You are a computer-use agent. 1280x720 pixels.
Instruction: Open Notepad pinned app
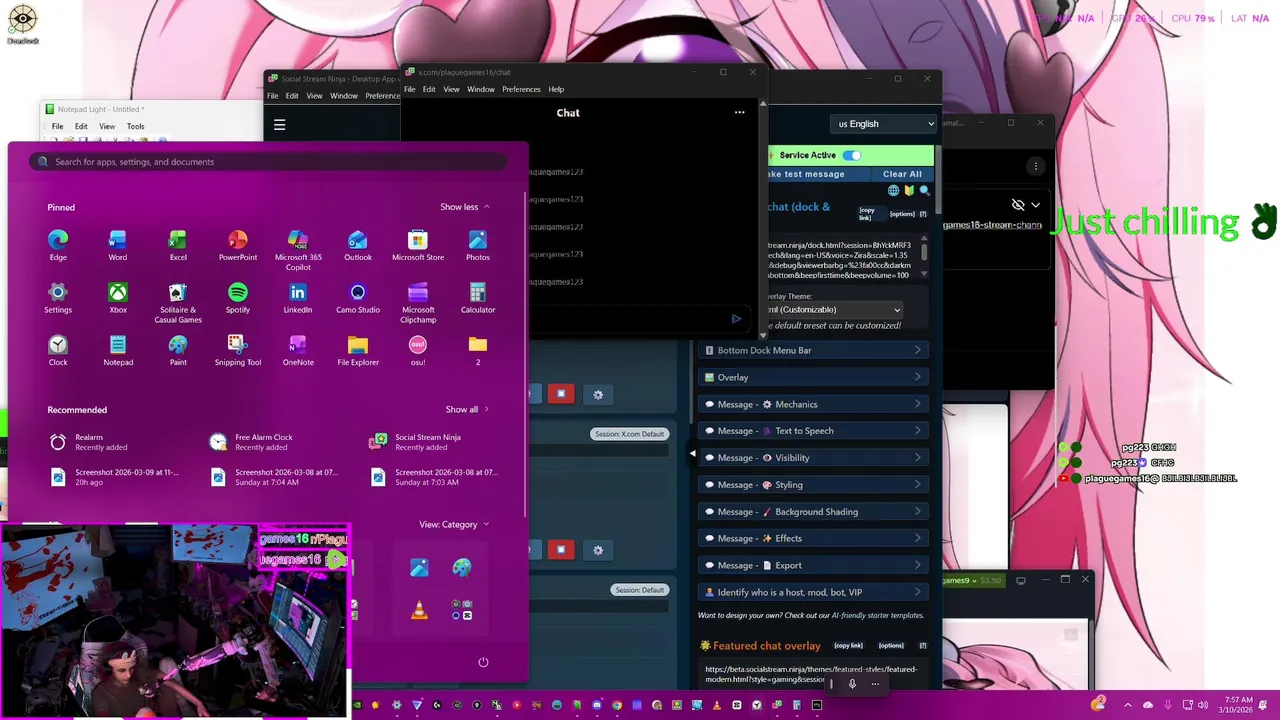pos(118,350)
